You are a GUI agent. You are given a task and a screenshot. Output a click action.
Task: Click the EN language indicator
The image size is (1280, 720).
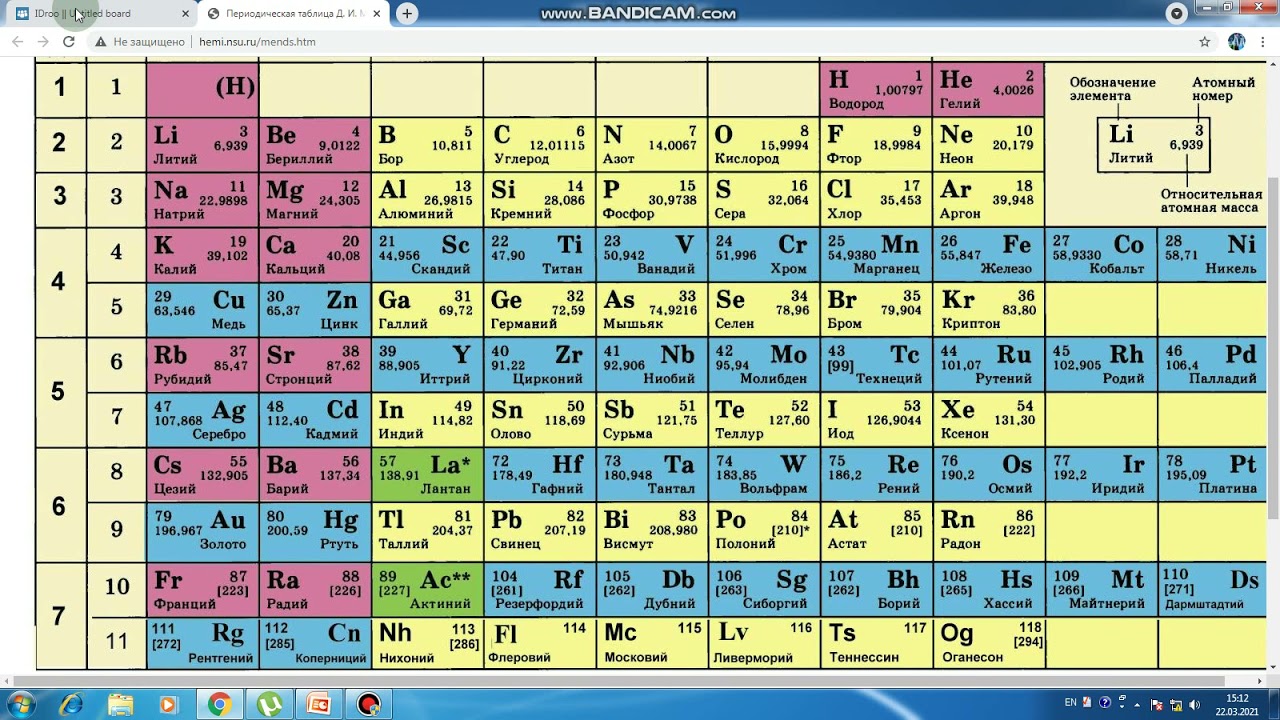pyautogui.click(x=1071, y=703)
